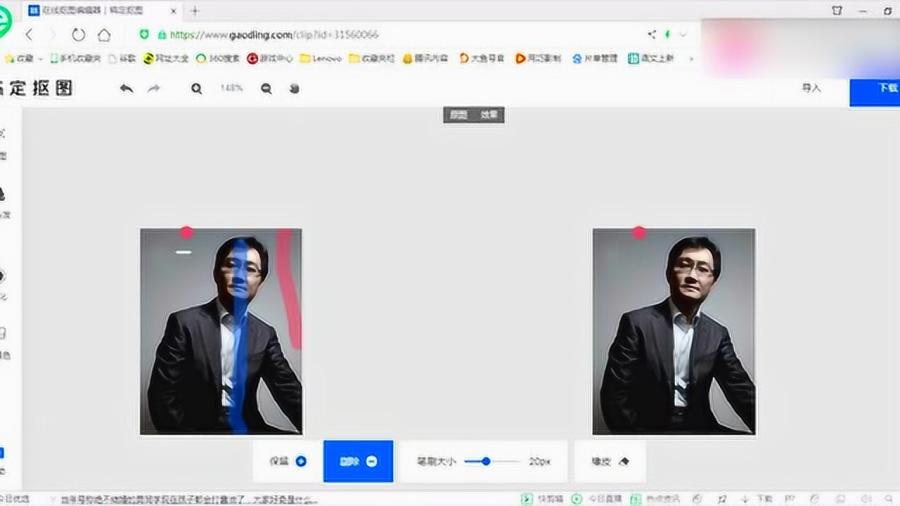Undo the last brush stroke
This screenshot has width=900, height=506.
pyautogui.click(x=126, y=88)
